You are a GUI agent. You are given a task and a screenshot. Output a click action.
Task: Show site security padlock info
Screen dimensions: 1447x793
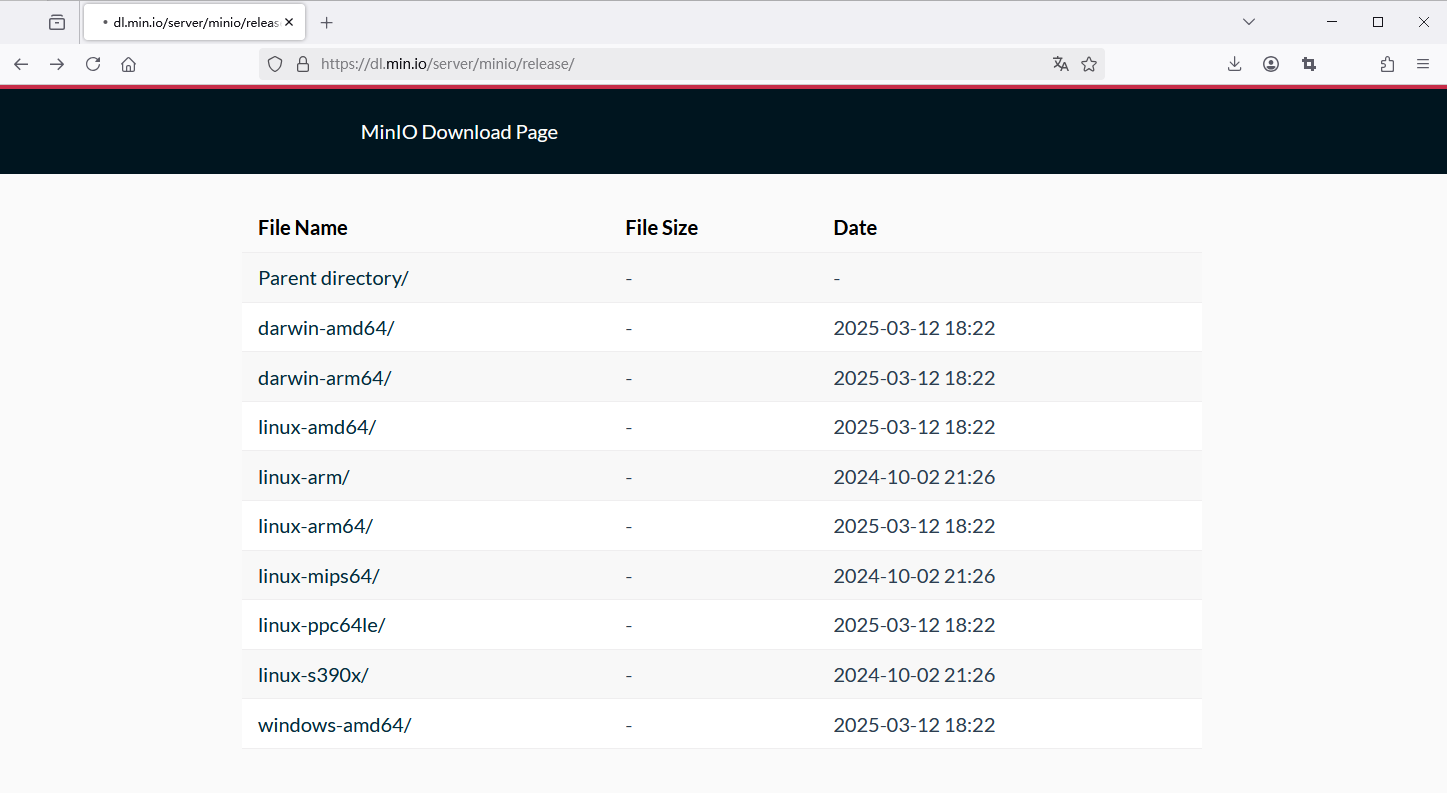[303, 64]
